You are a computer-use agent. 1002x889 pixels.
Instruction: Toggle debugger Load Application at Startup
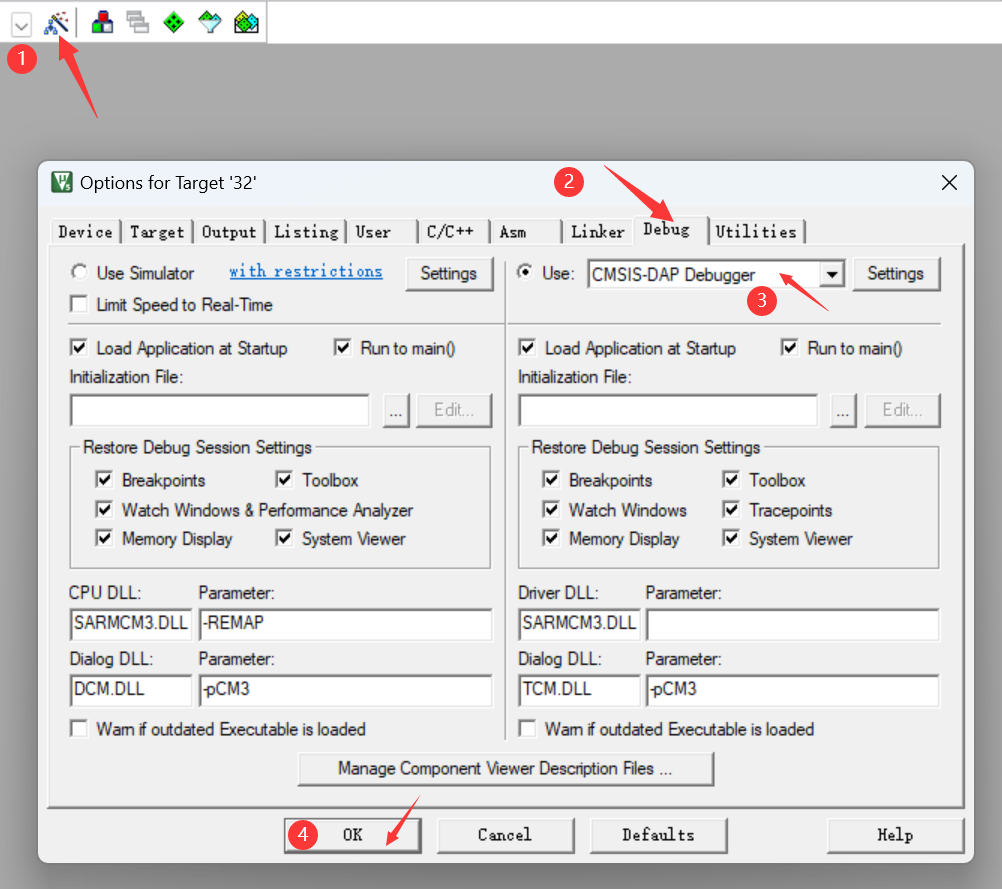click(x=527, y=348)
